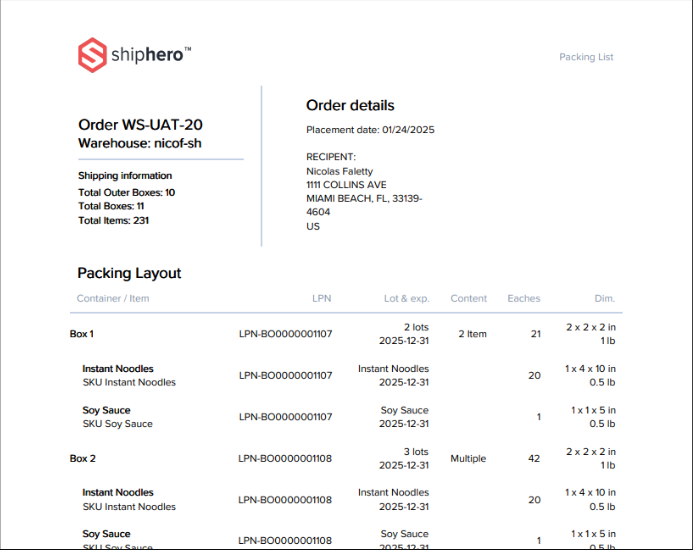Click the ShipHero red hexagon logo icon
This screenshot has height=550, width=693.
tap(92, 55)
